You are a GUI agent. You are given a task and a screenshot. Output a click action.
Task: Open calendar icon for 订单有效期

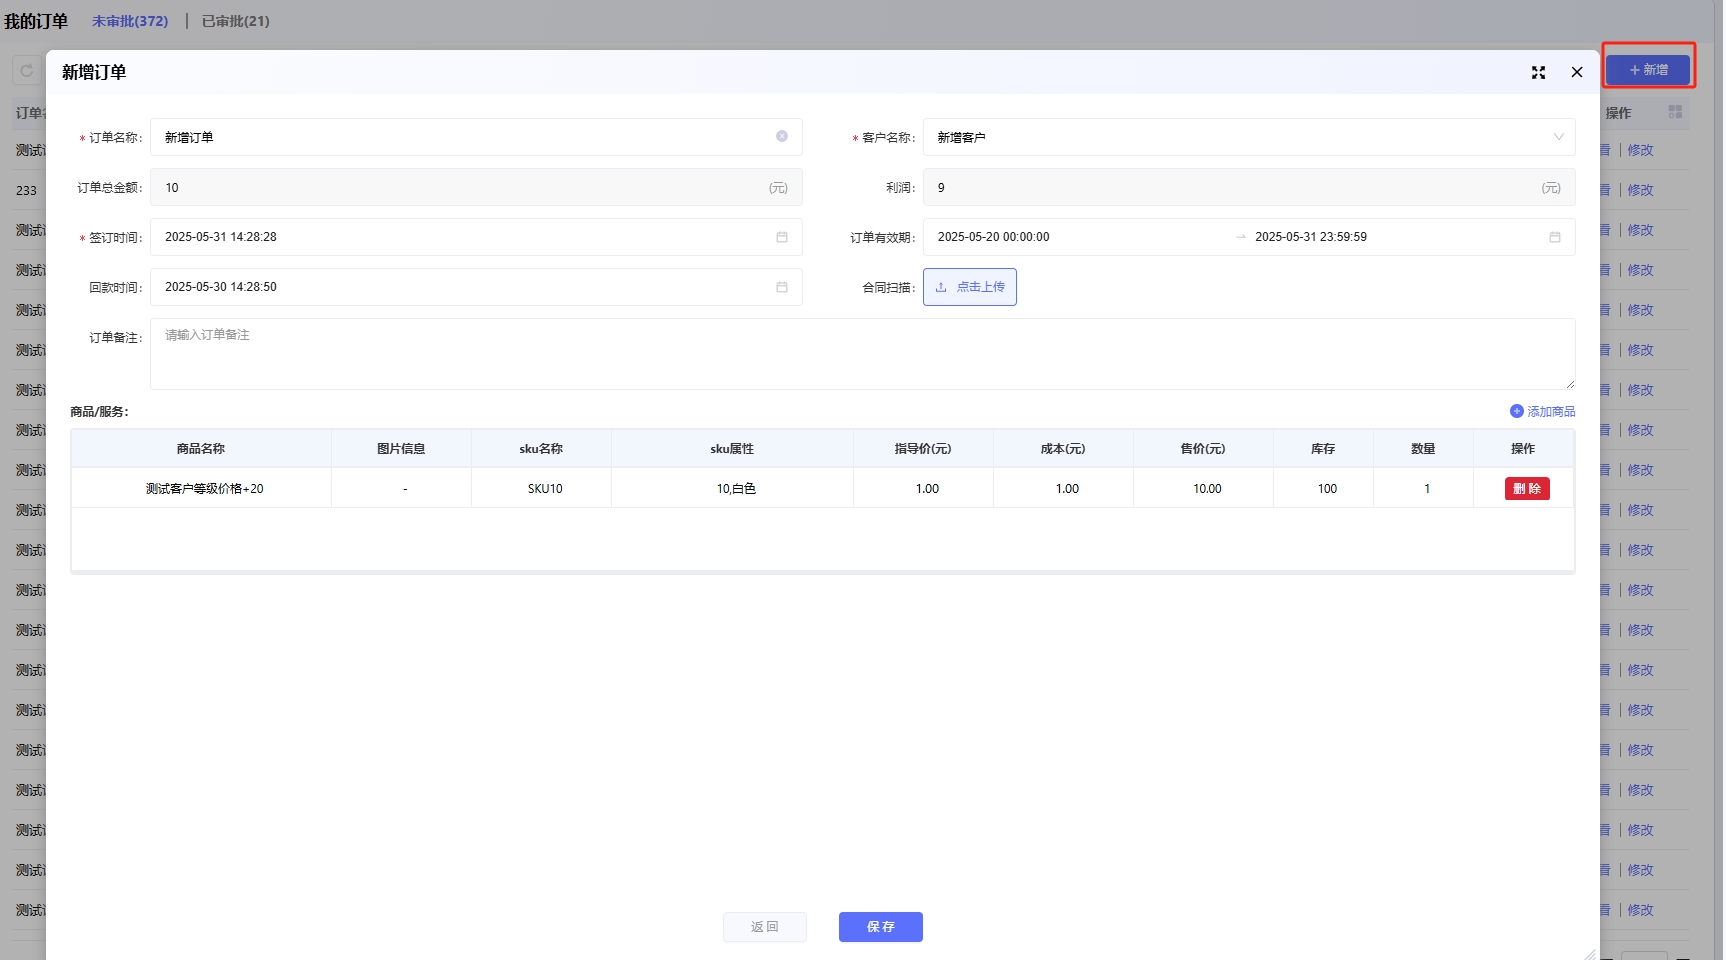(x=1555, y=237)
